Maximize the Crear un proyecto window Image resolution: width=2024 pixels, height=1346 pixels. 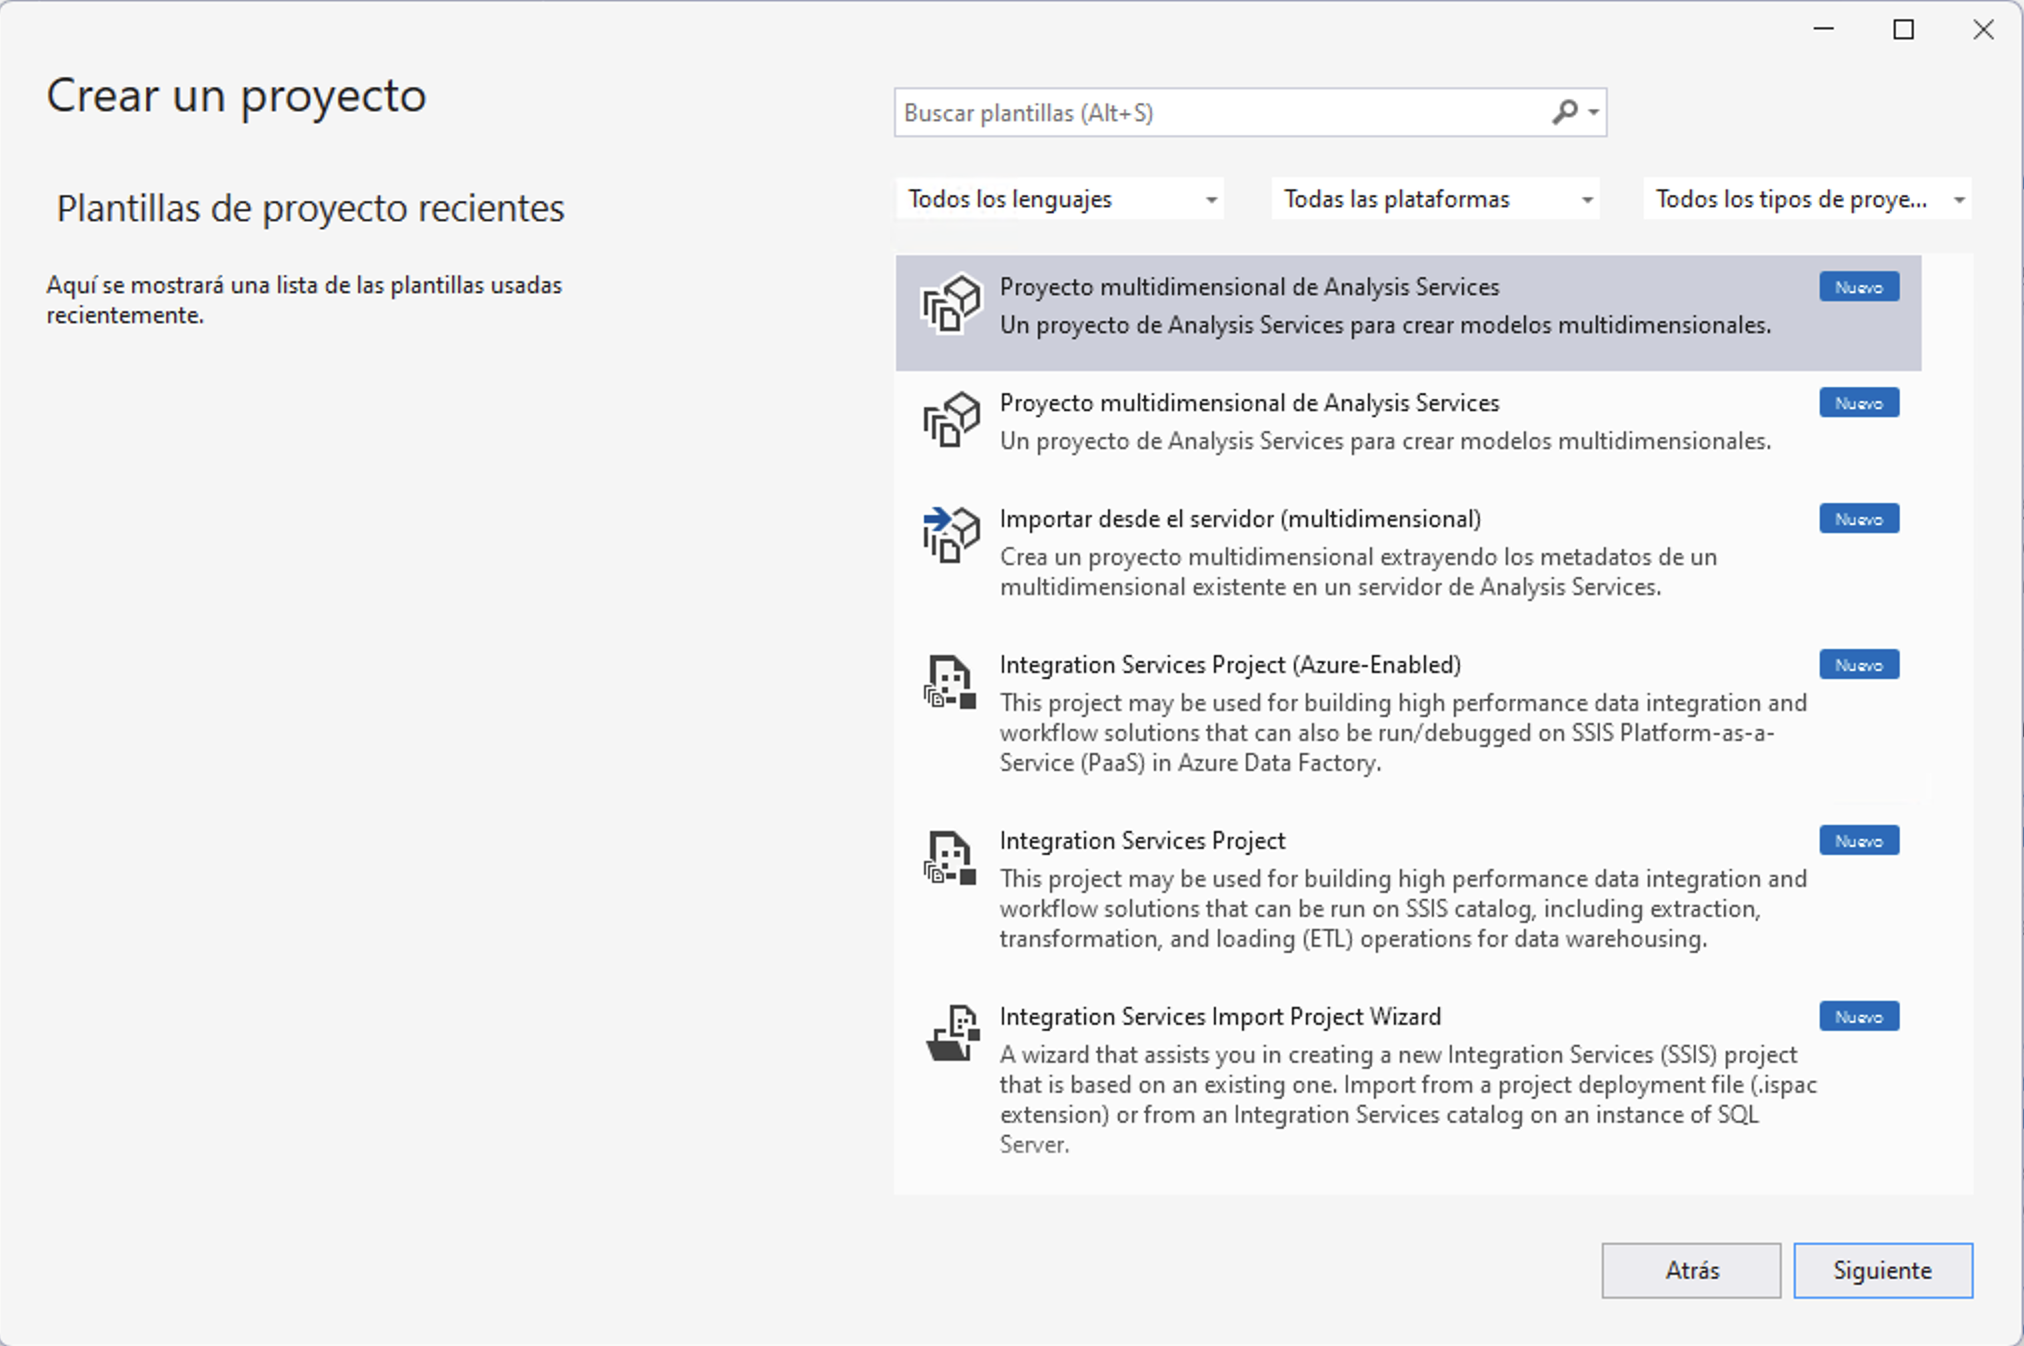pyautogui.click(x=1904, y=30)
